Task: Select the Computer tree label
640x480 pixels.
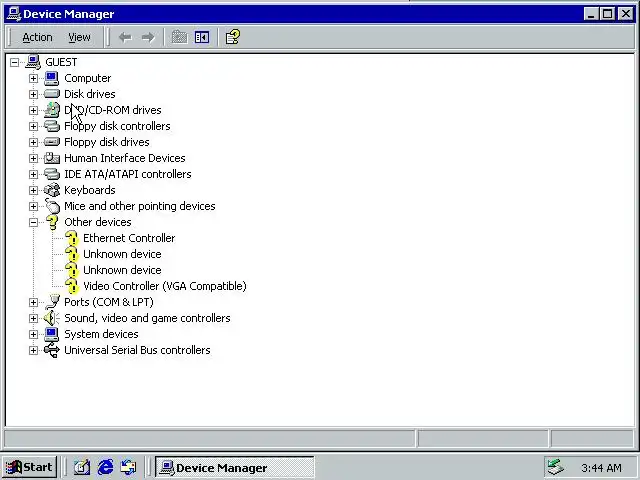Action: point(87,78)
